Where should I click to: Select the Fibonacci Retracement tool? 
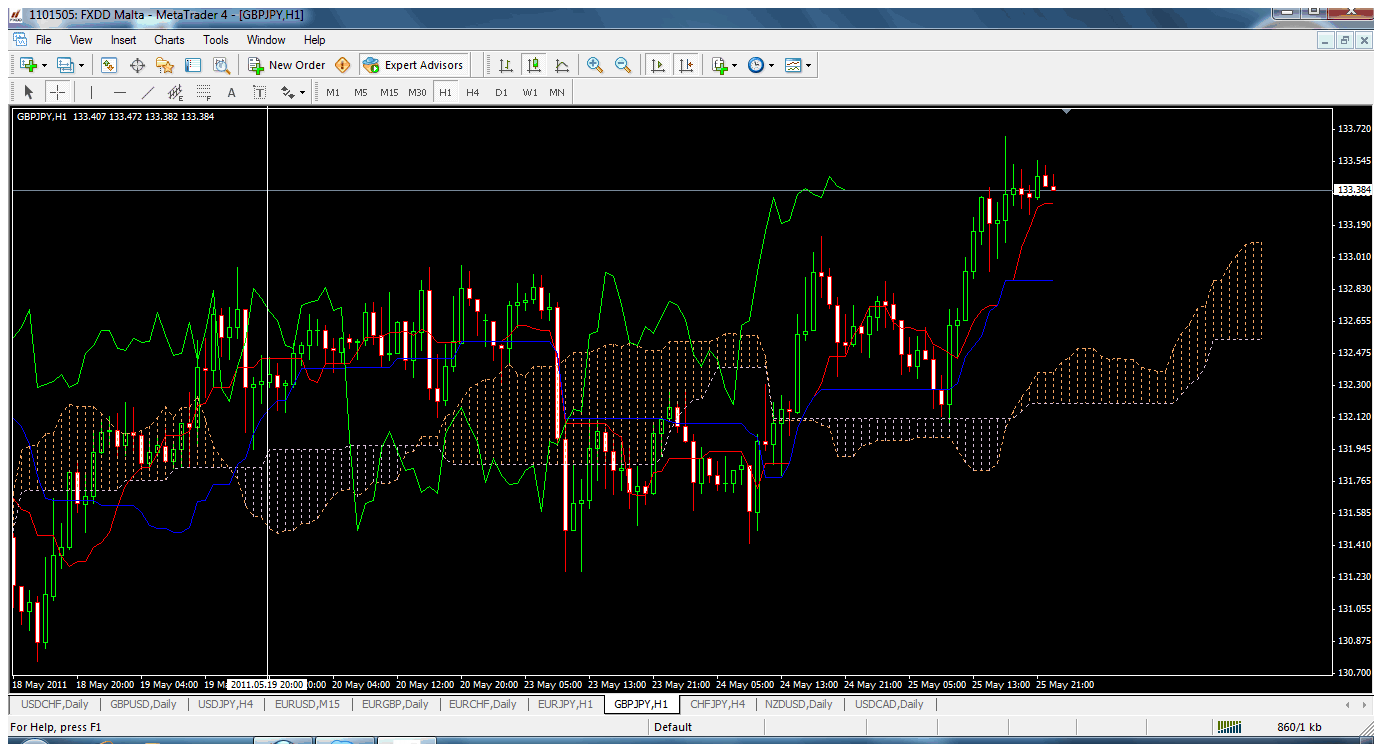coord(204,92)
